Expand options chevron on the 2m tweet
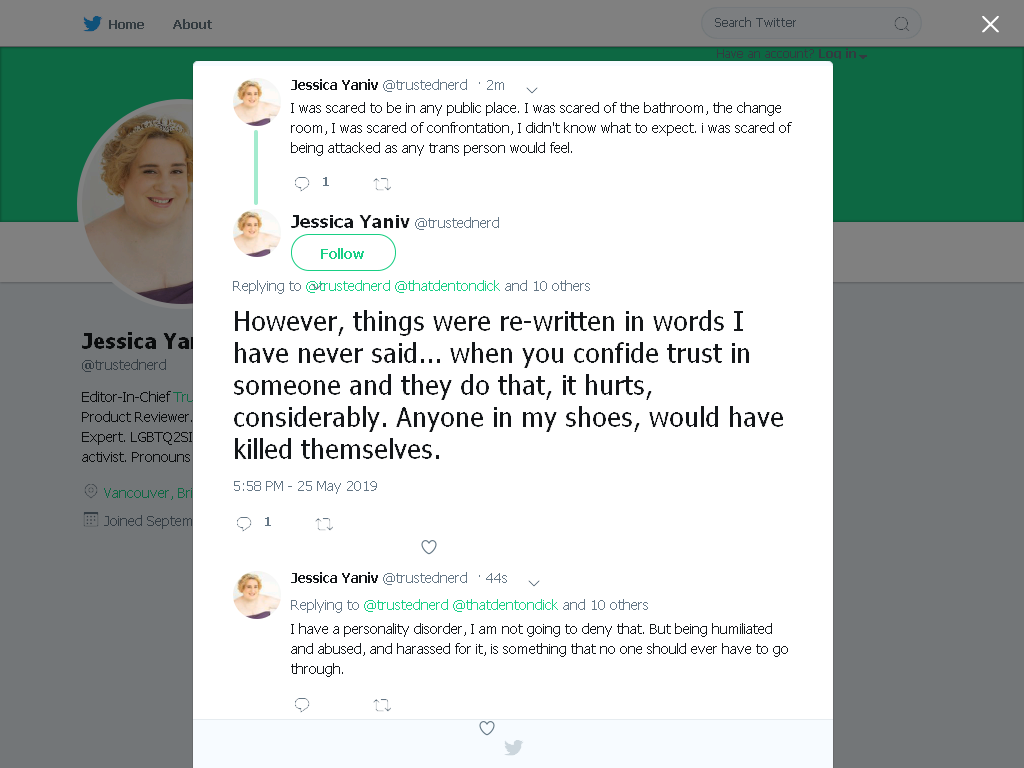The image size is (1024, 768). click(532, 89)
